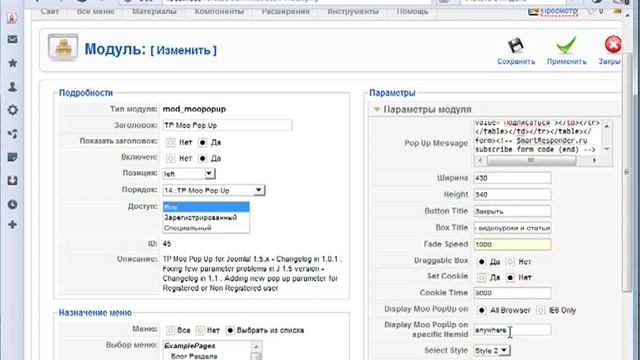The image size is (640, 360).
Task: Select ExamplePages in Выбор меню list
Action: [190, 346]
